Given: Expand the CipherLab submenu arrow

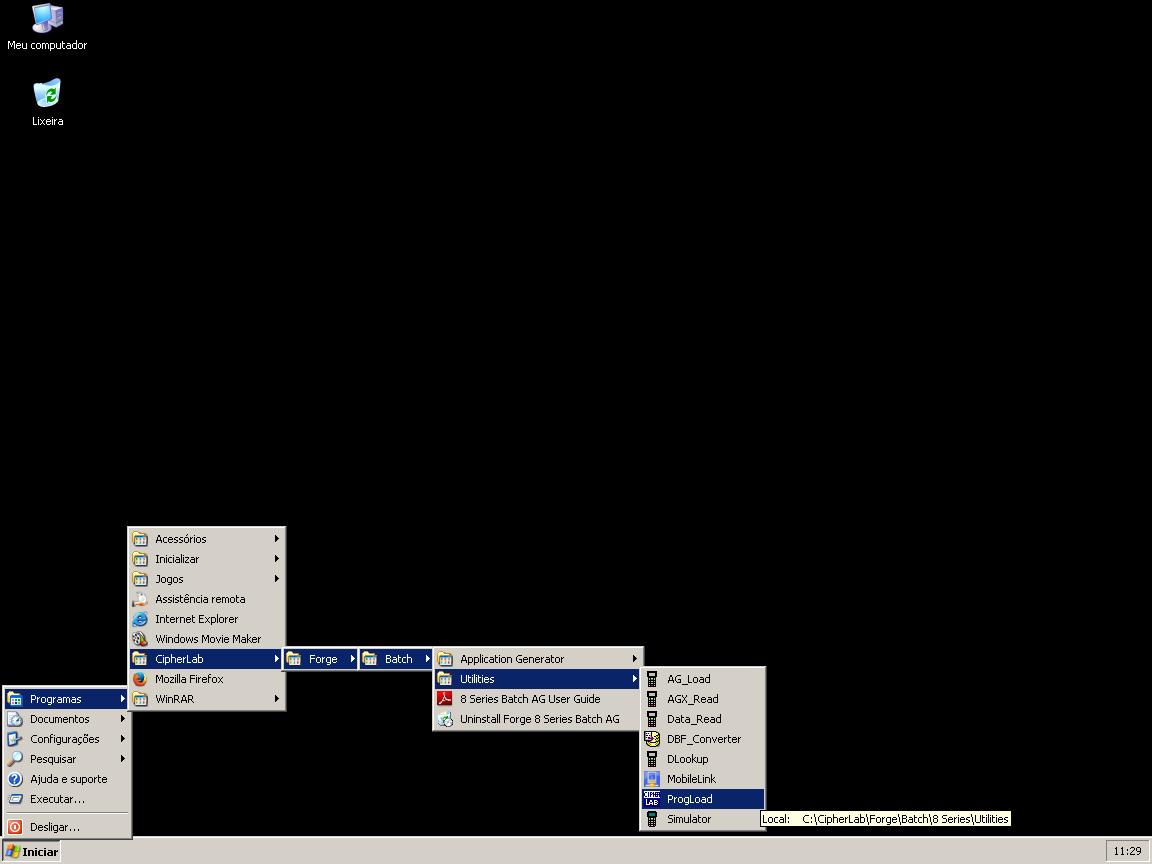Looking at the screenshot, I should tap(276, 659).
